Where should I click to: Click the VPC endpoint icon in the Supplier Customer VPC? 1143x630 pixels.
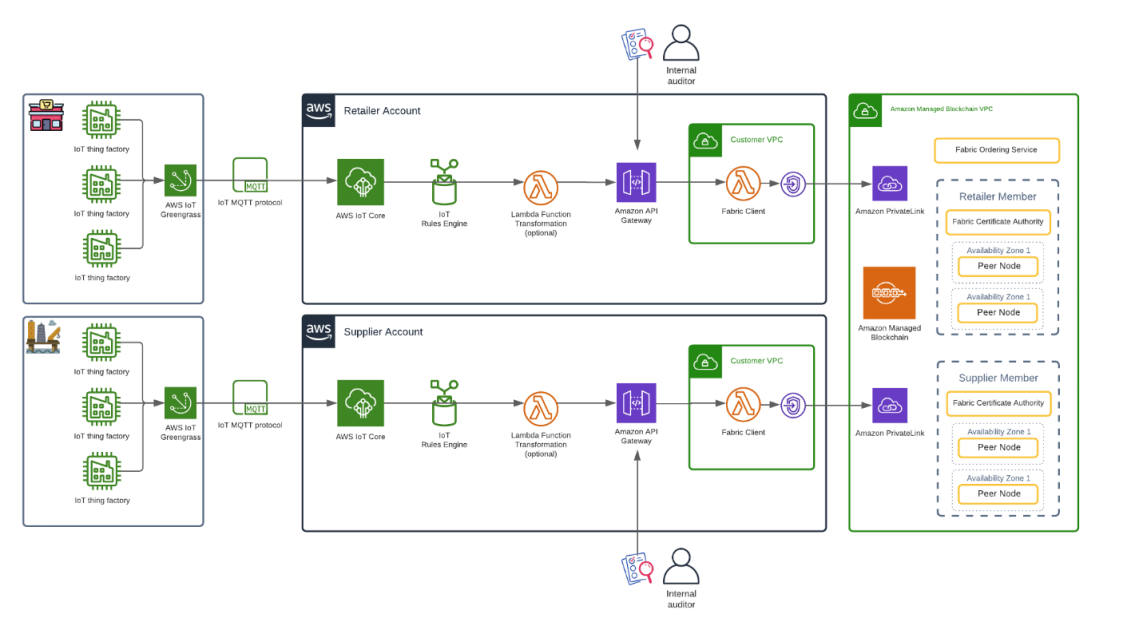click(793, 405)
